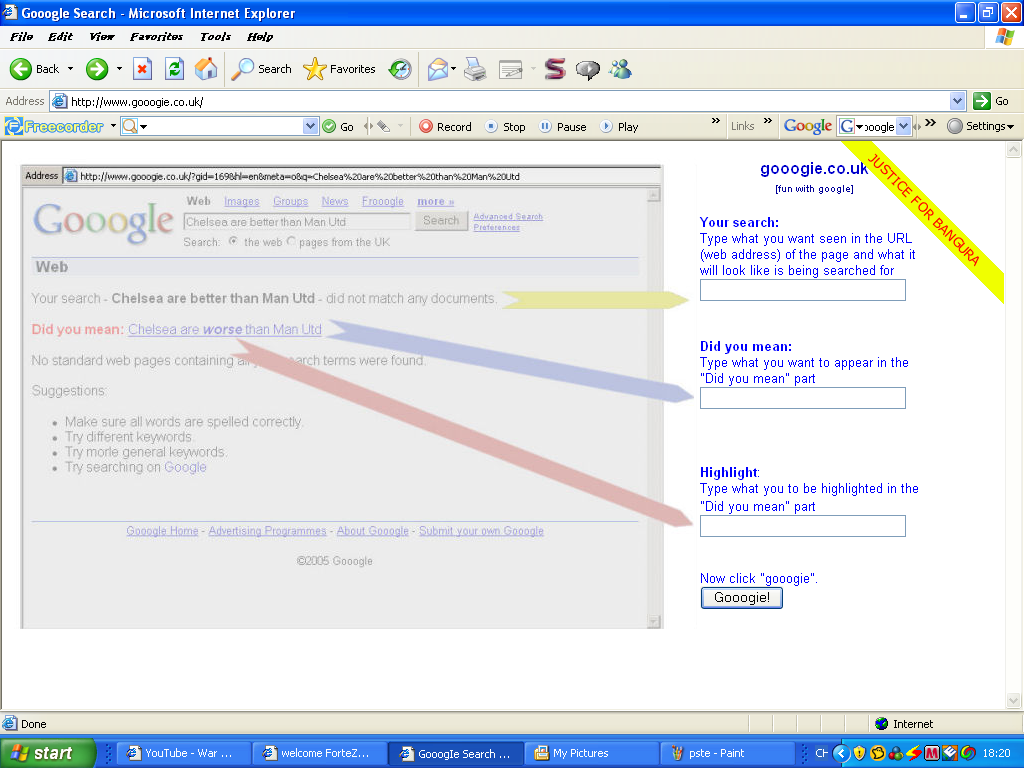
Task: Expand the Links toolbar chevron
Action: tap(768, 121)
